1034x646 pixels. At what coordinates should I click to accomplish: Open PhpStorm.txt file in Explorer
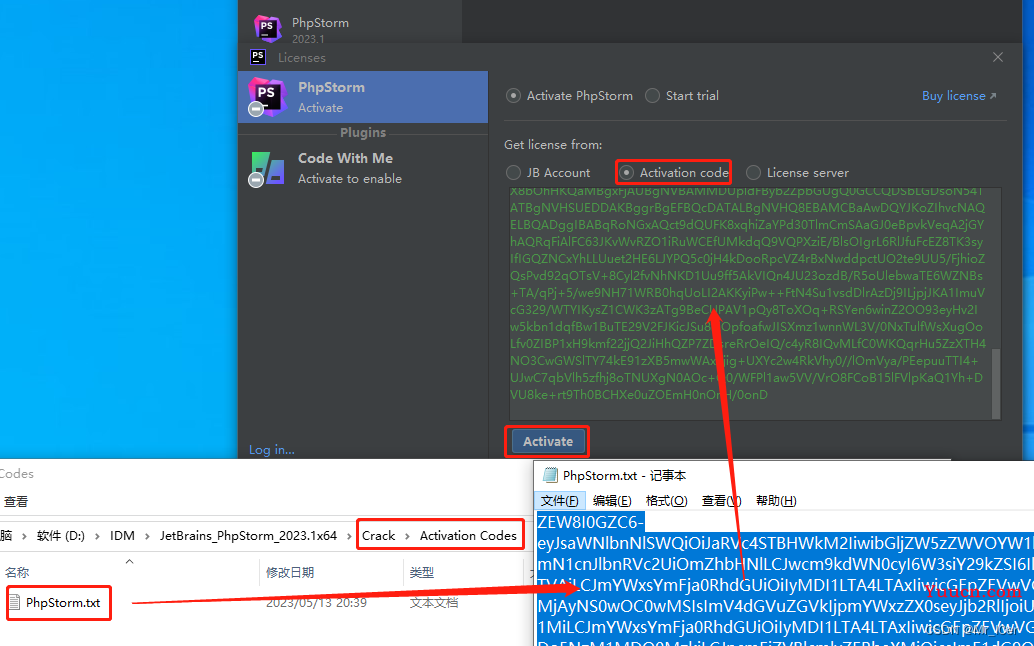(x=63, y=602)
